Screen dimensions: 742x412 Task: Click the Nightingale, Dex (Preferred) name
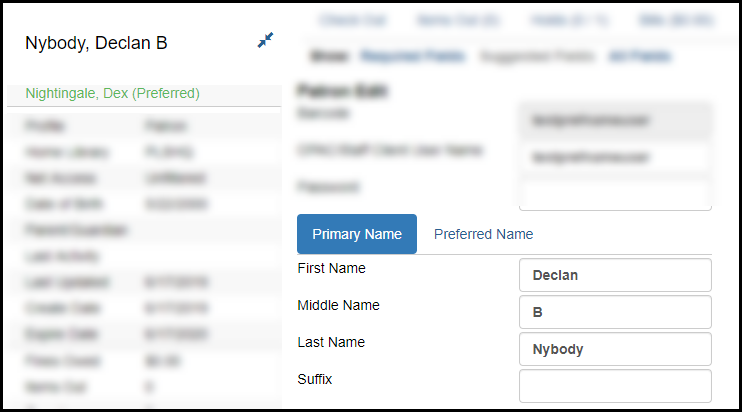point(113,93)
